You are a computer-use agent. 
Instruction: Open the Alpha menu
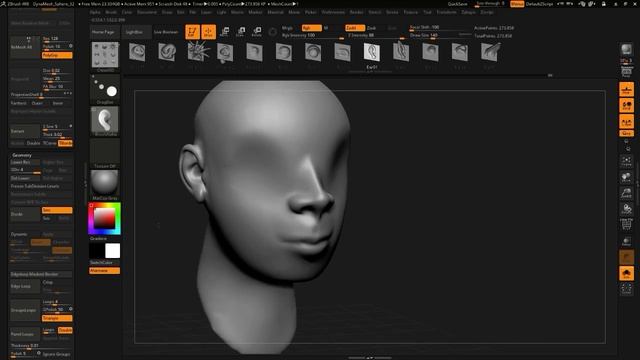point(95,12)
